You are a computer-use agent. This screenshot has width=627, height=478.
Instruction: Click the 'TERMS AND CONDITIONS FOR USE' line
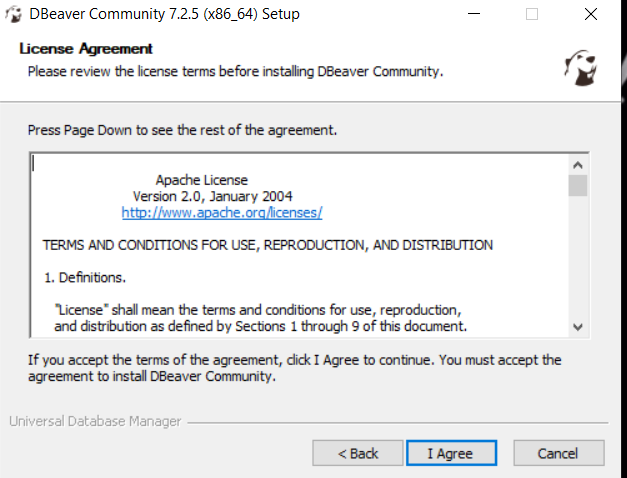tap(268, 245)
